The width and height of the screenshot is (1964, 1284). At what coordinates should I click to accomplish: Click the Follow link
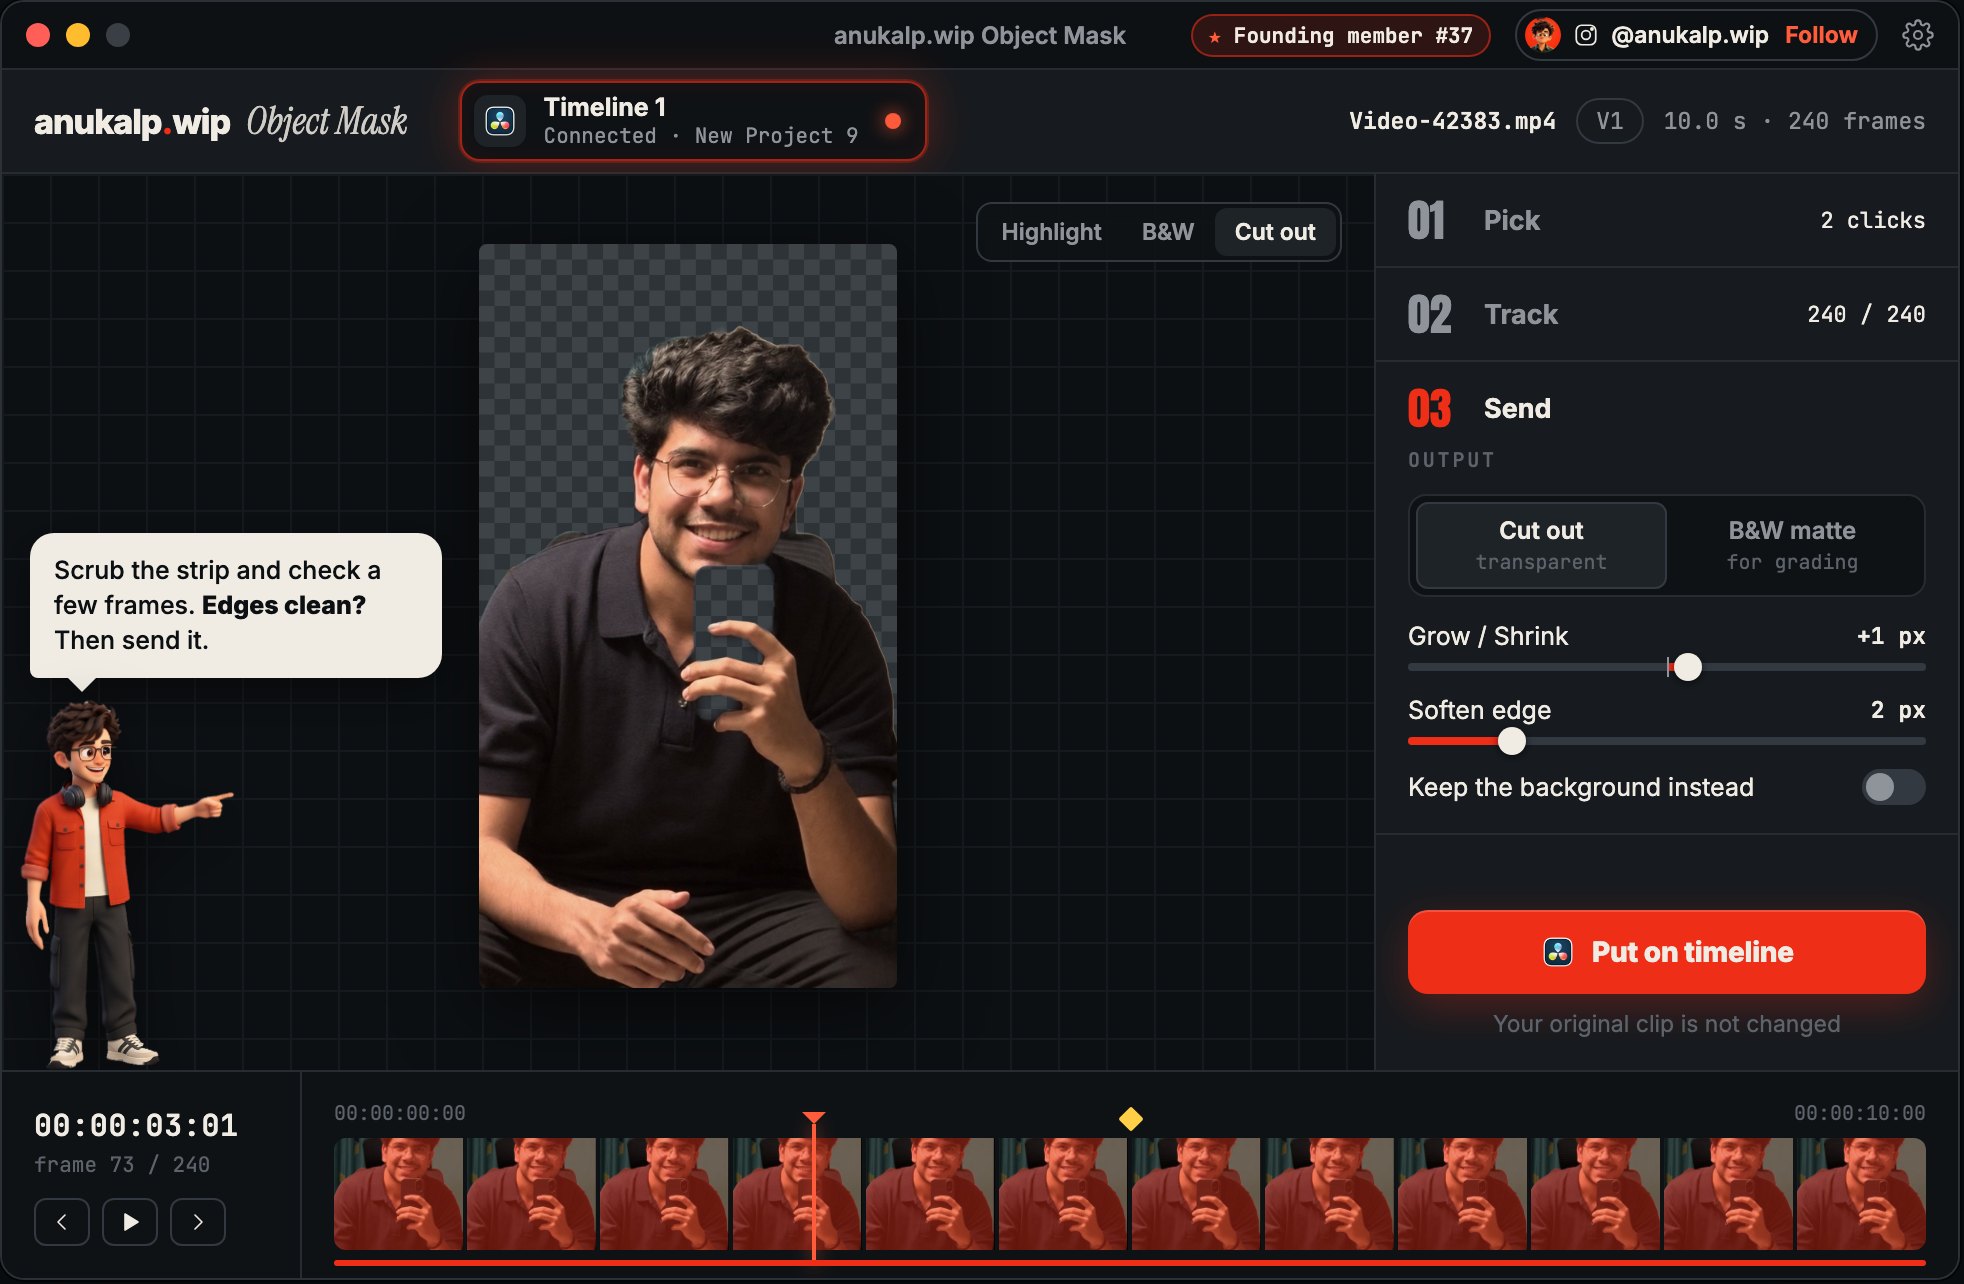click(x=1820, y=36)
